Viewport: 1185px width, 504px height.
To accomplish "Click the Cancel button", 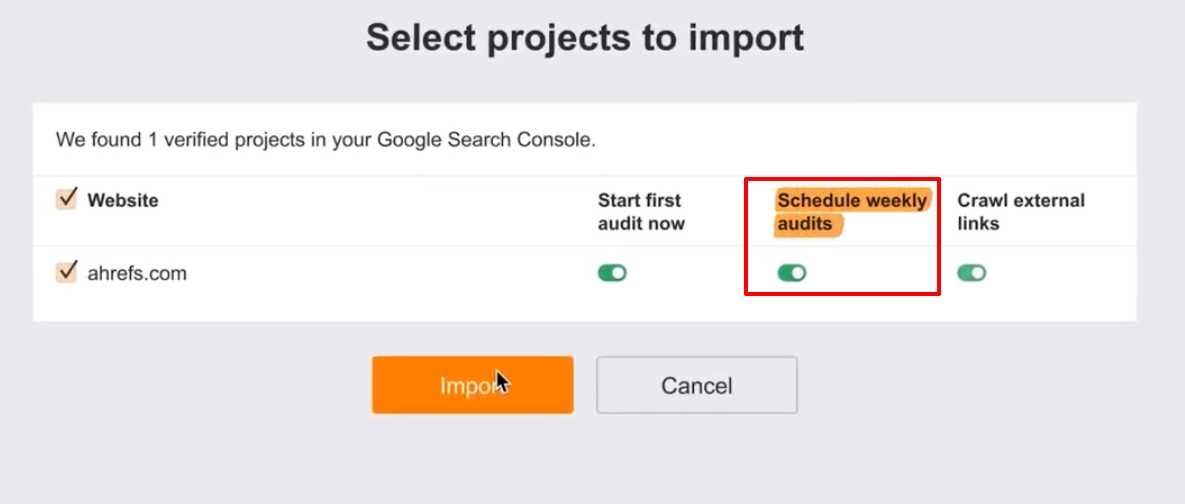I will pos(696,385).
